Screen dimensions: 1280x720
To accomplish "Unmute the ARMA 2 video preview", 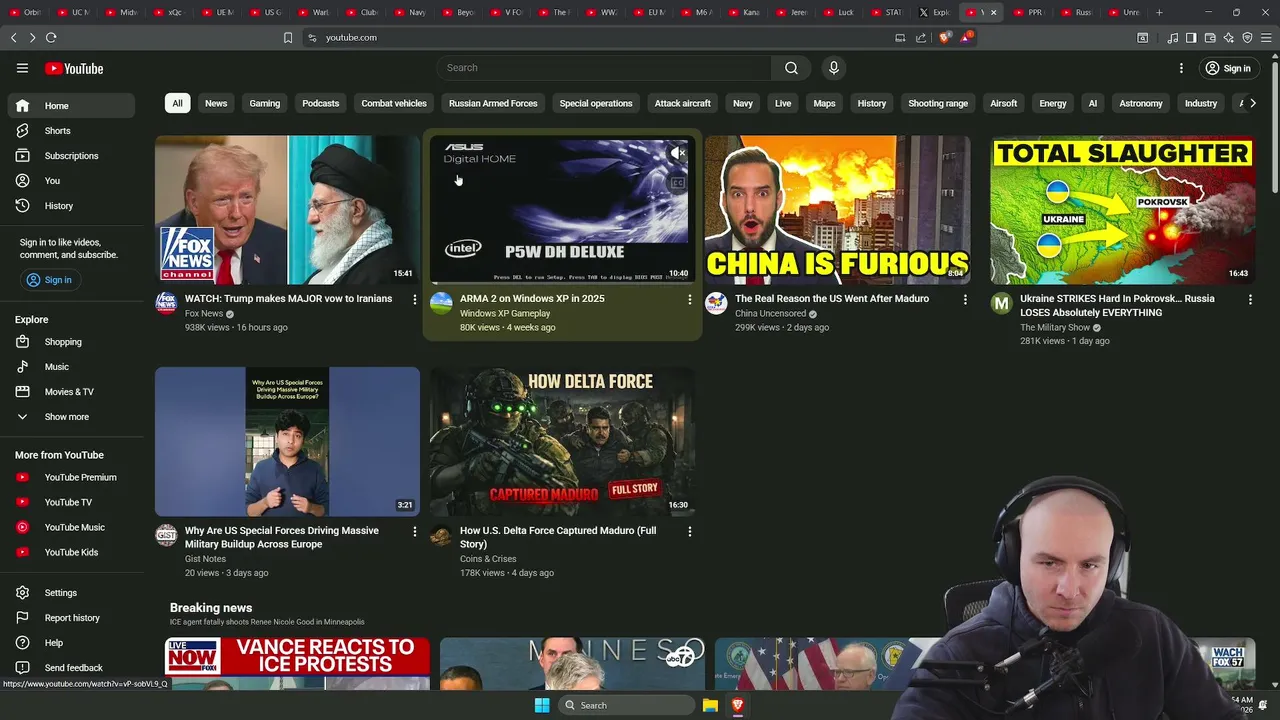I will [677, 153].
